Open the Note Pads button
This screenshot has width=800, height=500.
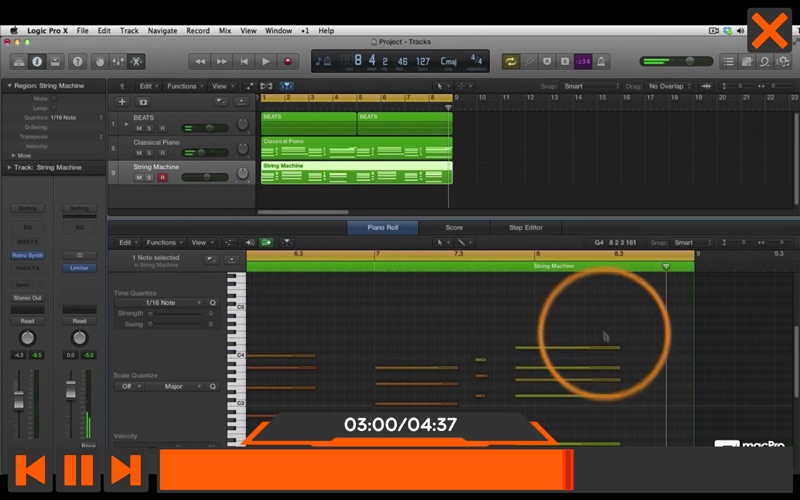(746, 62)
